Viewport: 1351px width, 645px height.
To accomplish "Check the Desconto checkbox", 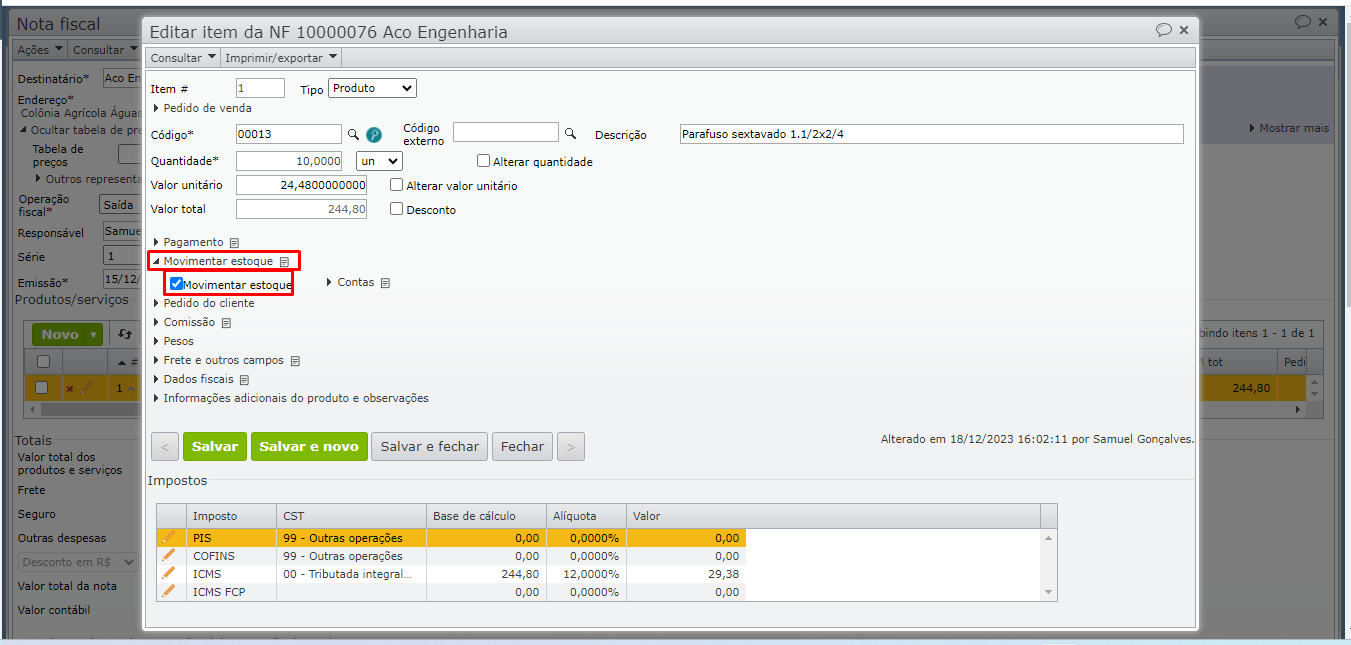I will coord(397,209).
